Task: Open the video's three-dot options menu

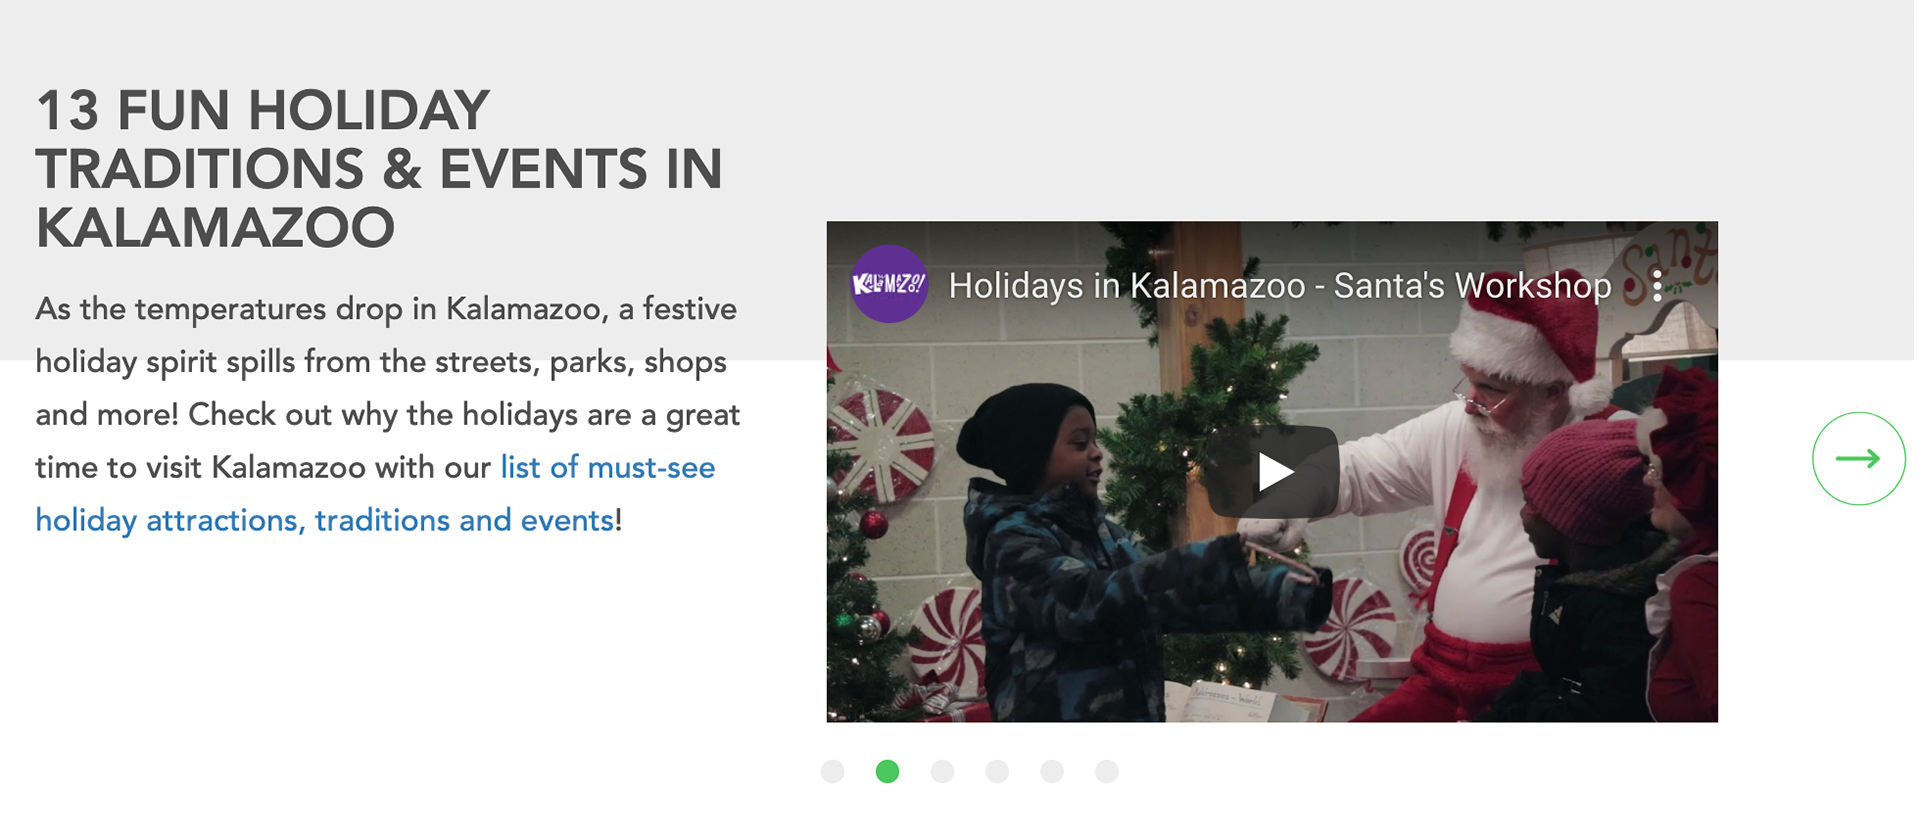Action: [x=1657, y=286]
